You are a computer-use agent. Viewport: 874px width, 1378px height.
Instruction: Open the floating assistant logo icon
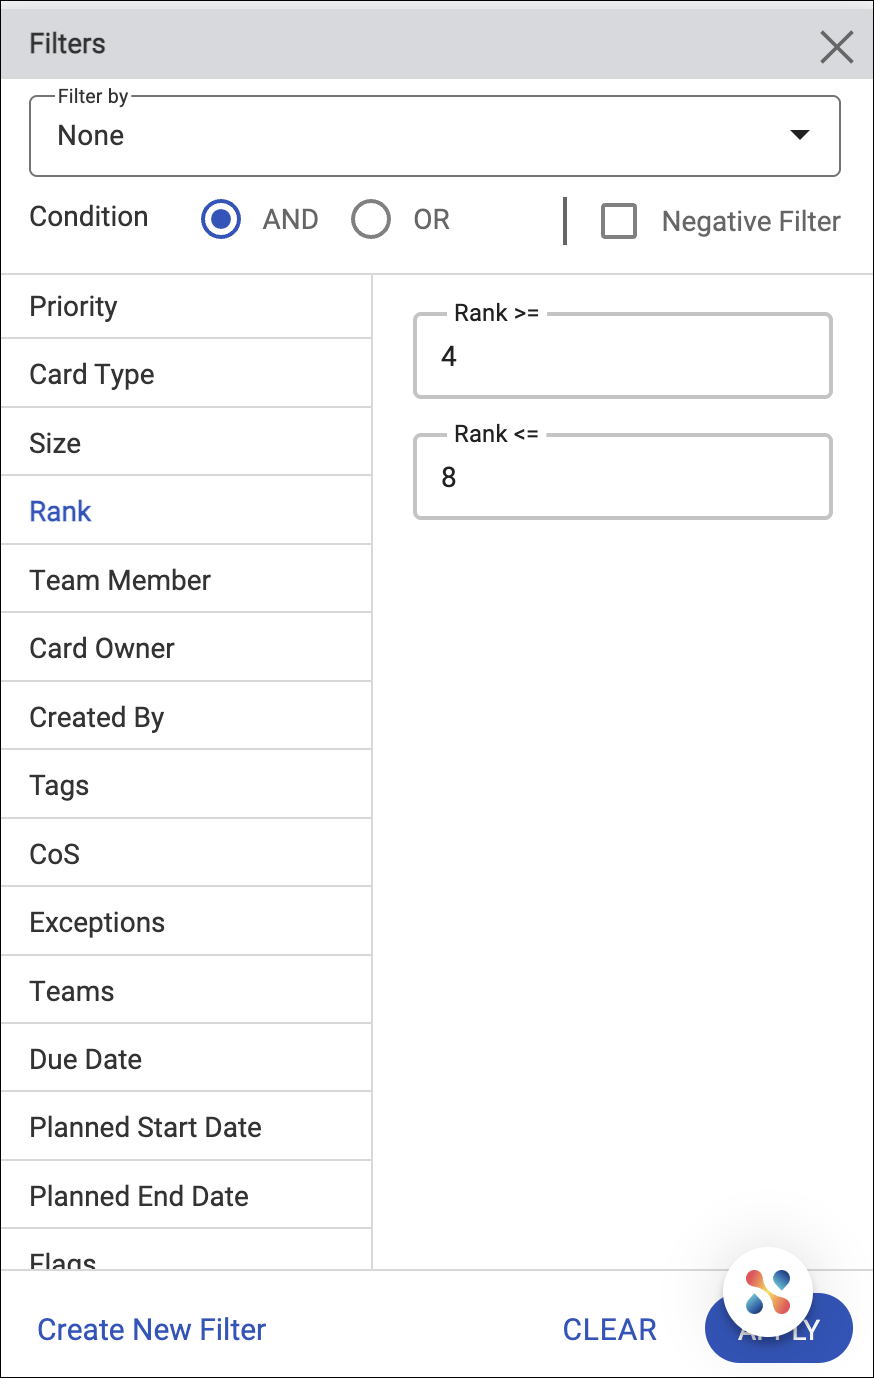[767, 1292]
